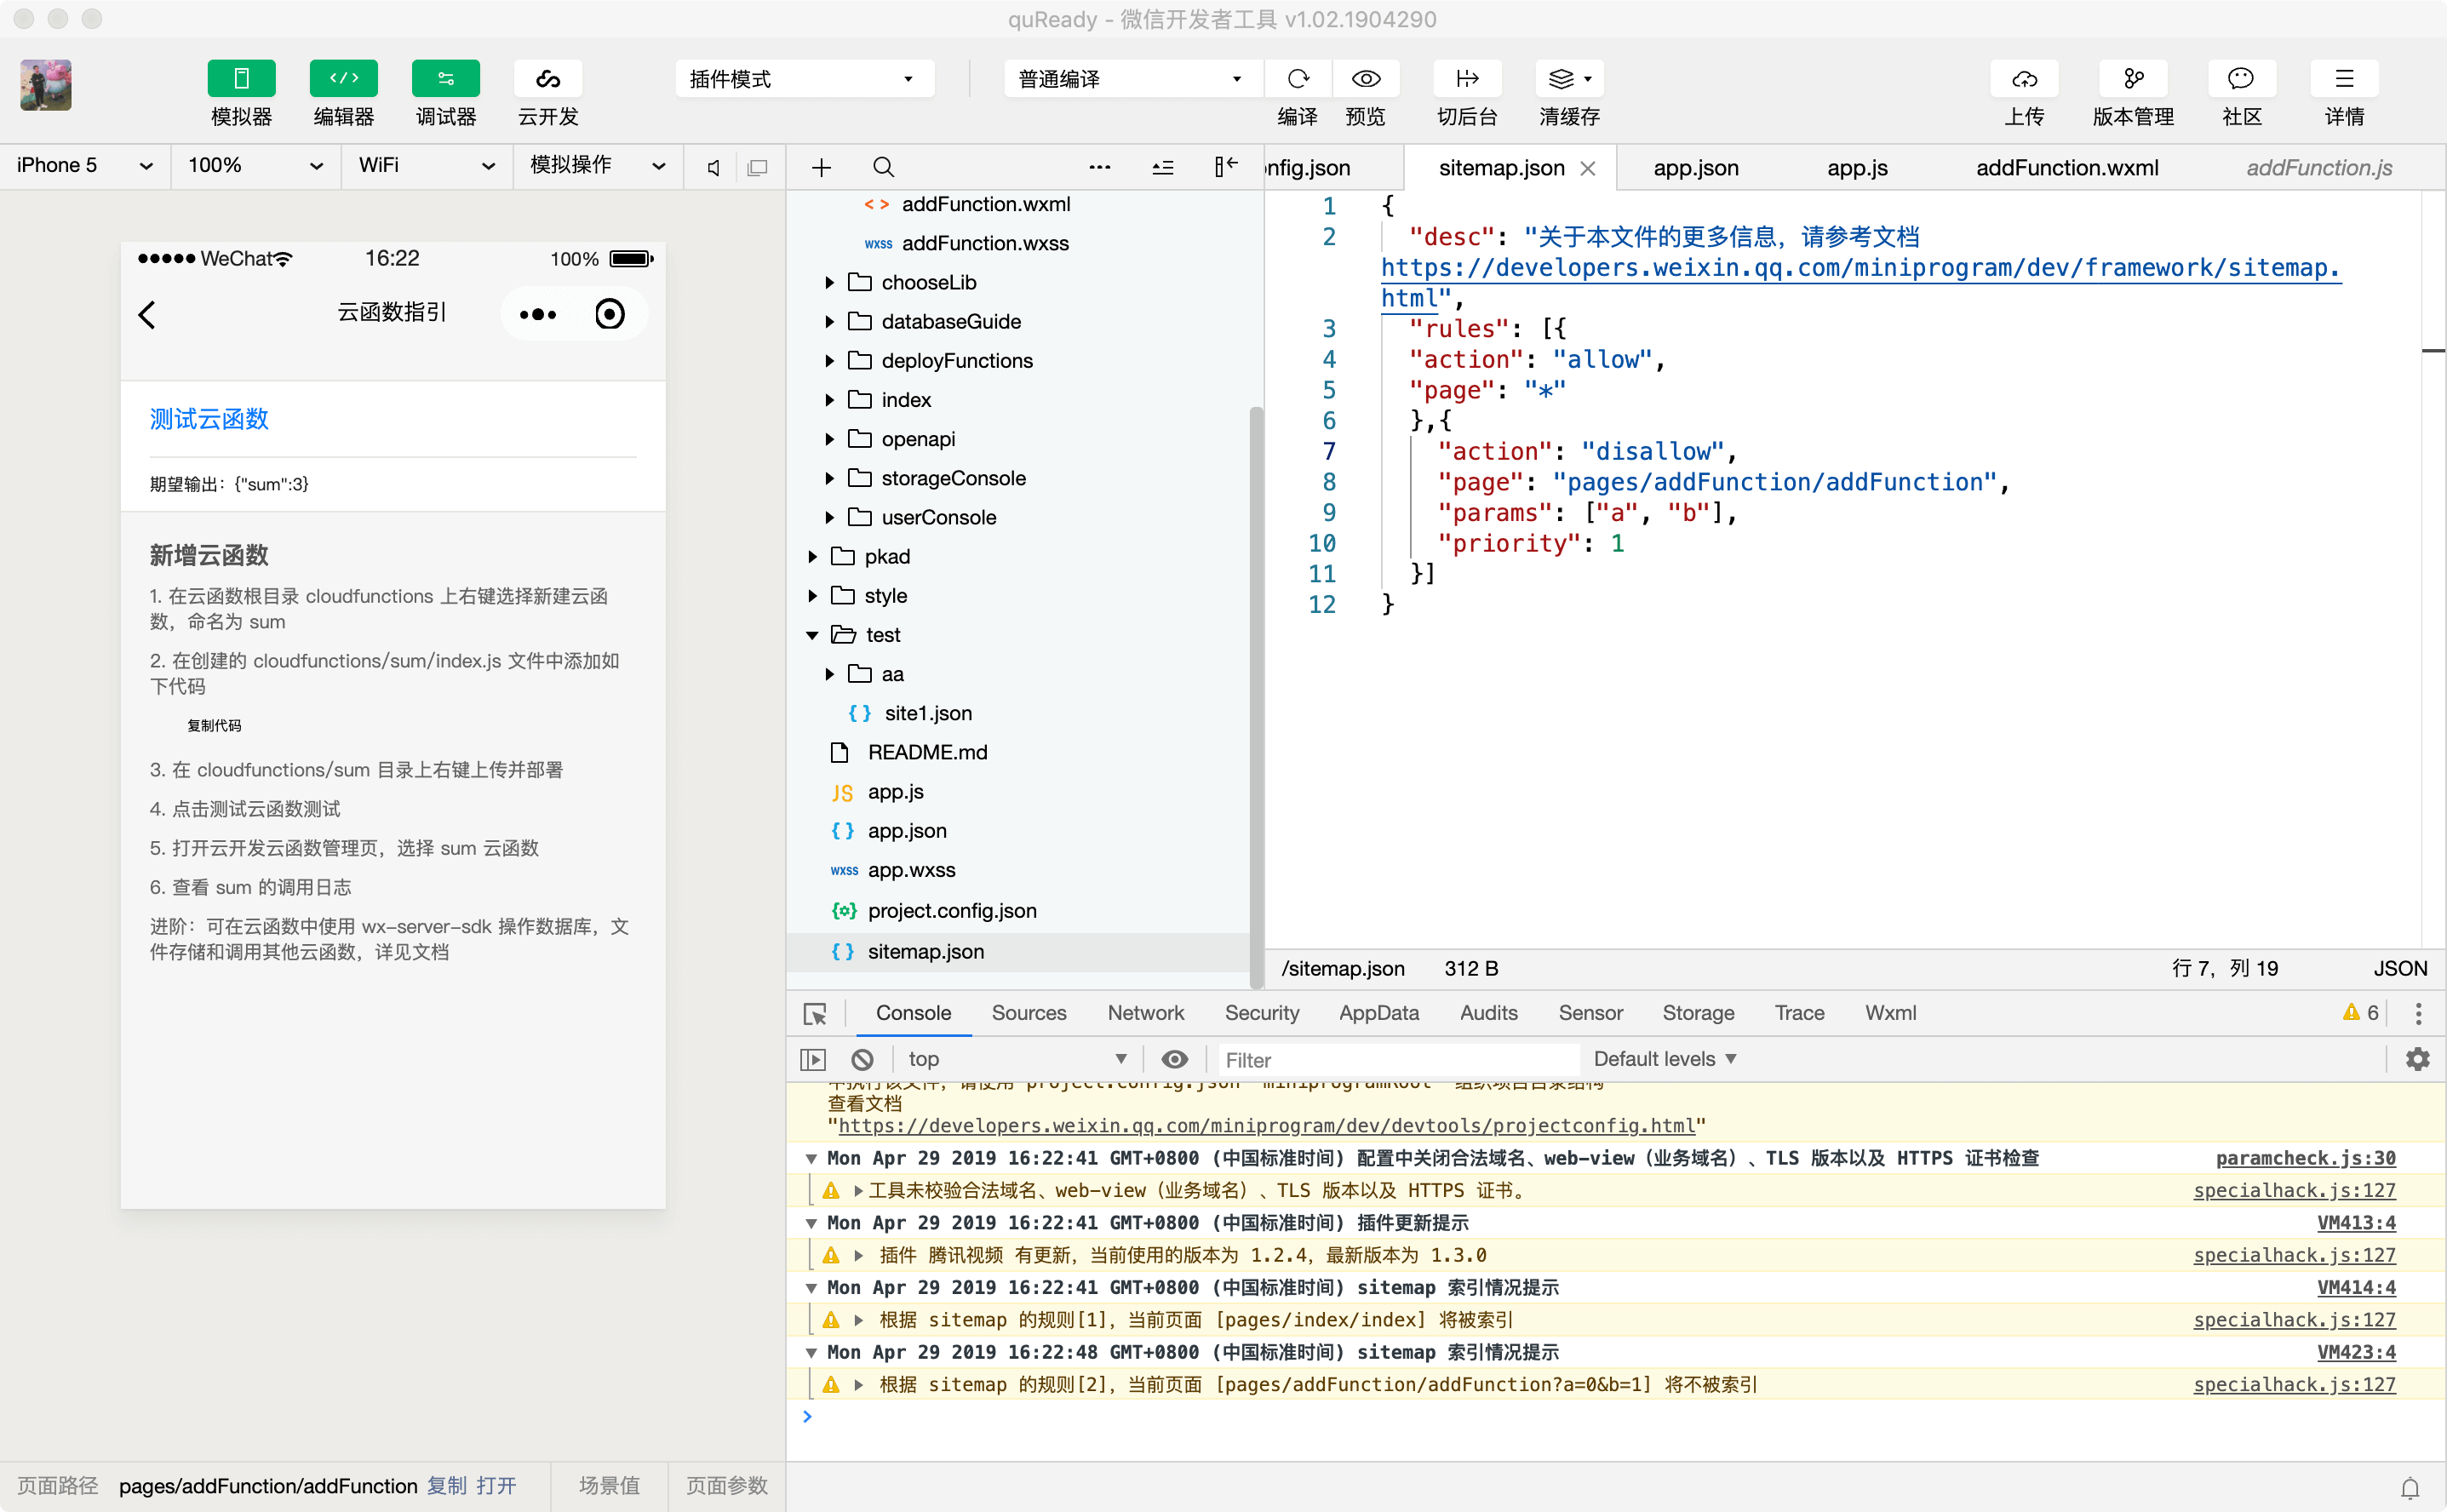Clear the console with the block icon
Viewport: 2447px width, 1512px height.
coord(862,1059)
